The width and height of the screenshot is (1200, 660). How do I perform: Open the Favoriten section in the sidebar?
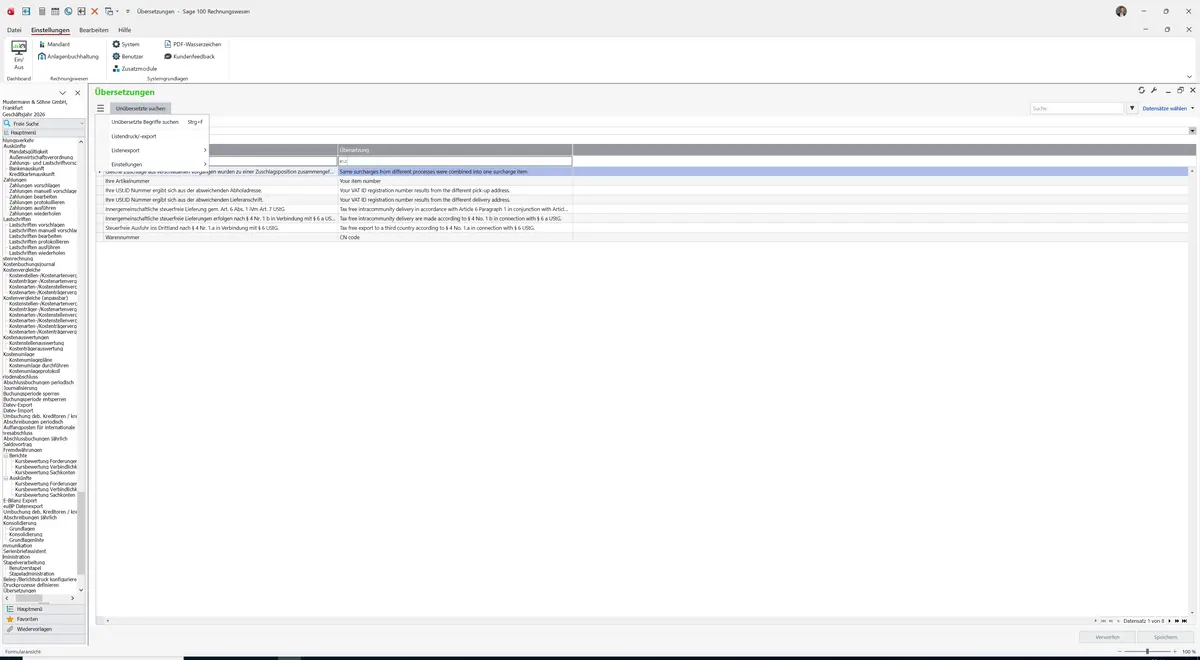click(43, 619)
